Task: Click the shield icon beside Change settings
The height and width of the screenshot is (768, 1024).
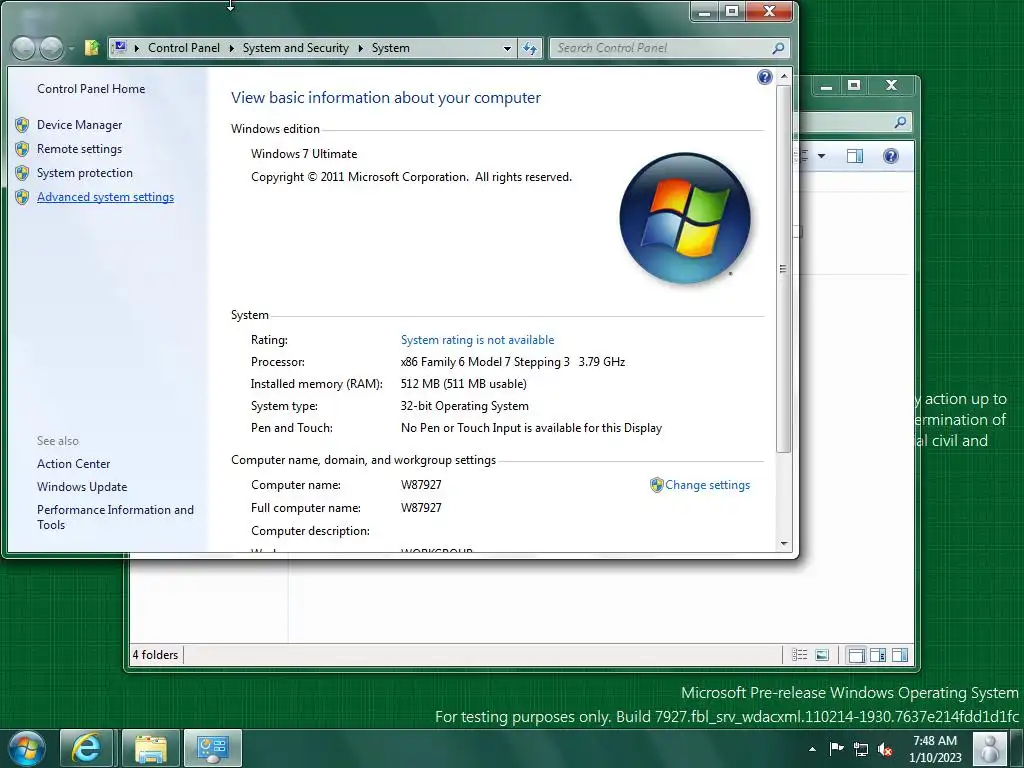Action: pos(656,485)
